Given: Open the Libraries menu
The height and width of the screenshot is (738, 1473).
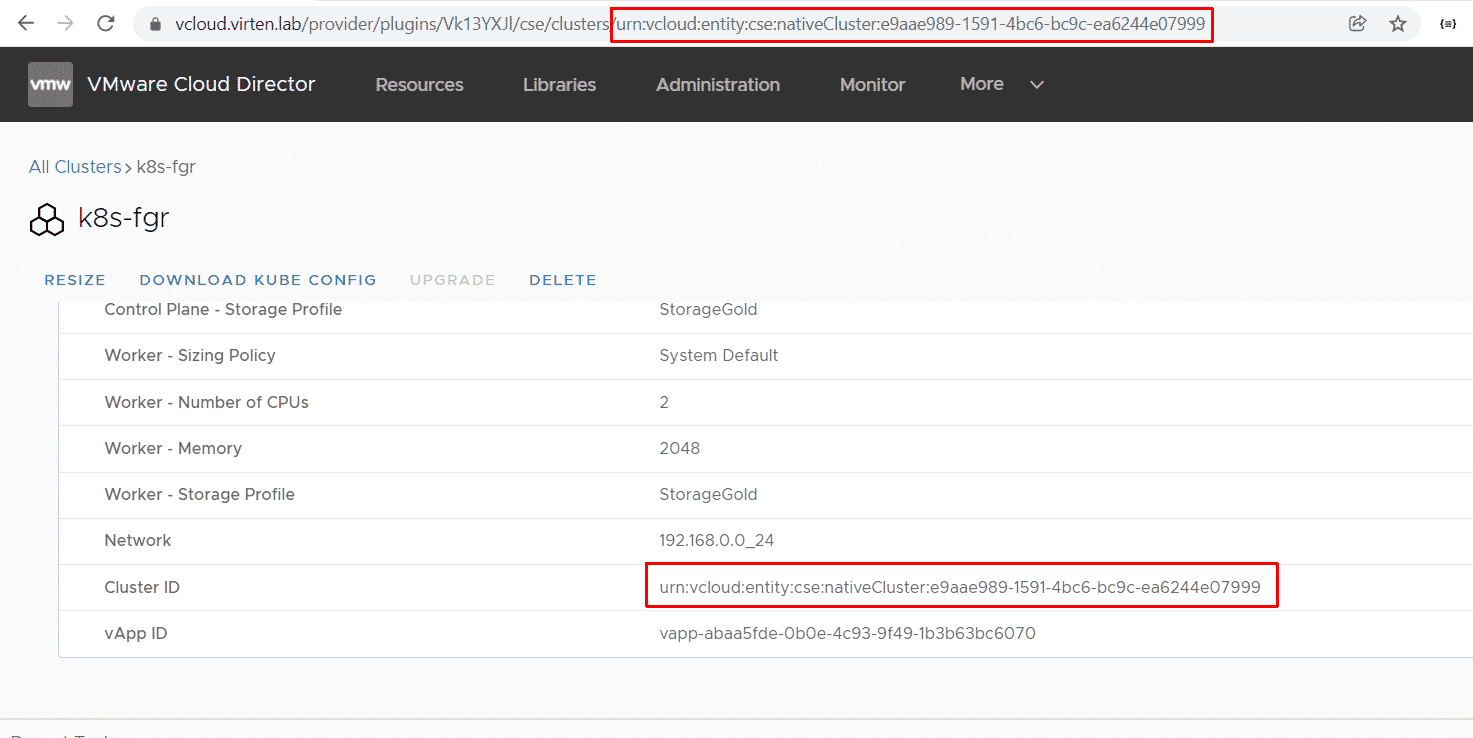Looking at the screenshot, I should pos(559,85).
